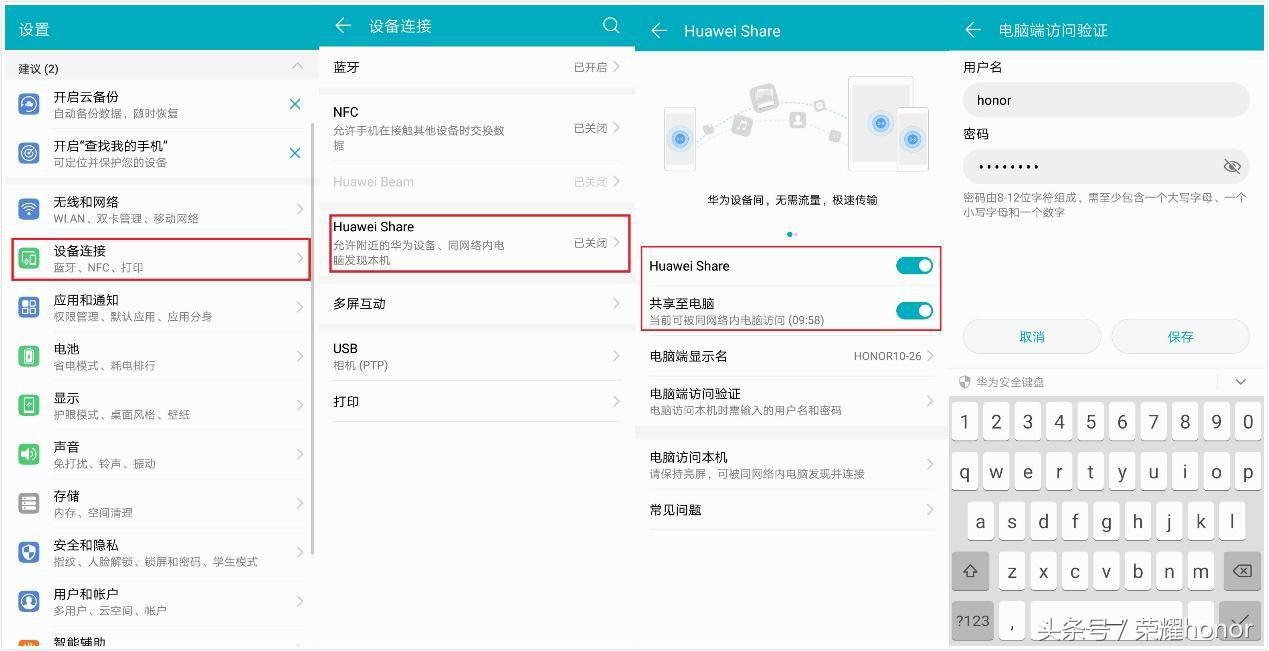Tap the 取消 cancel button

pyautogui.click(x=1031, y=336)
